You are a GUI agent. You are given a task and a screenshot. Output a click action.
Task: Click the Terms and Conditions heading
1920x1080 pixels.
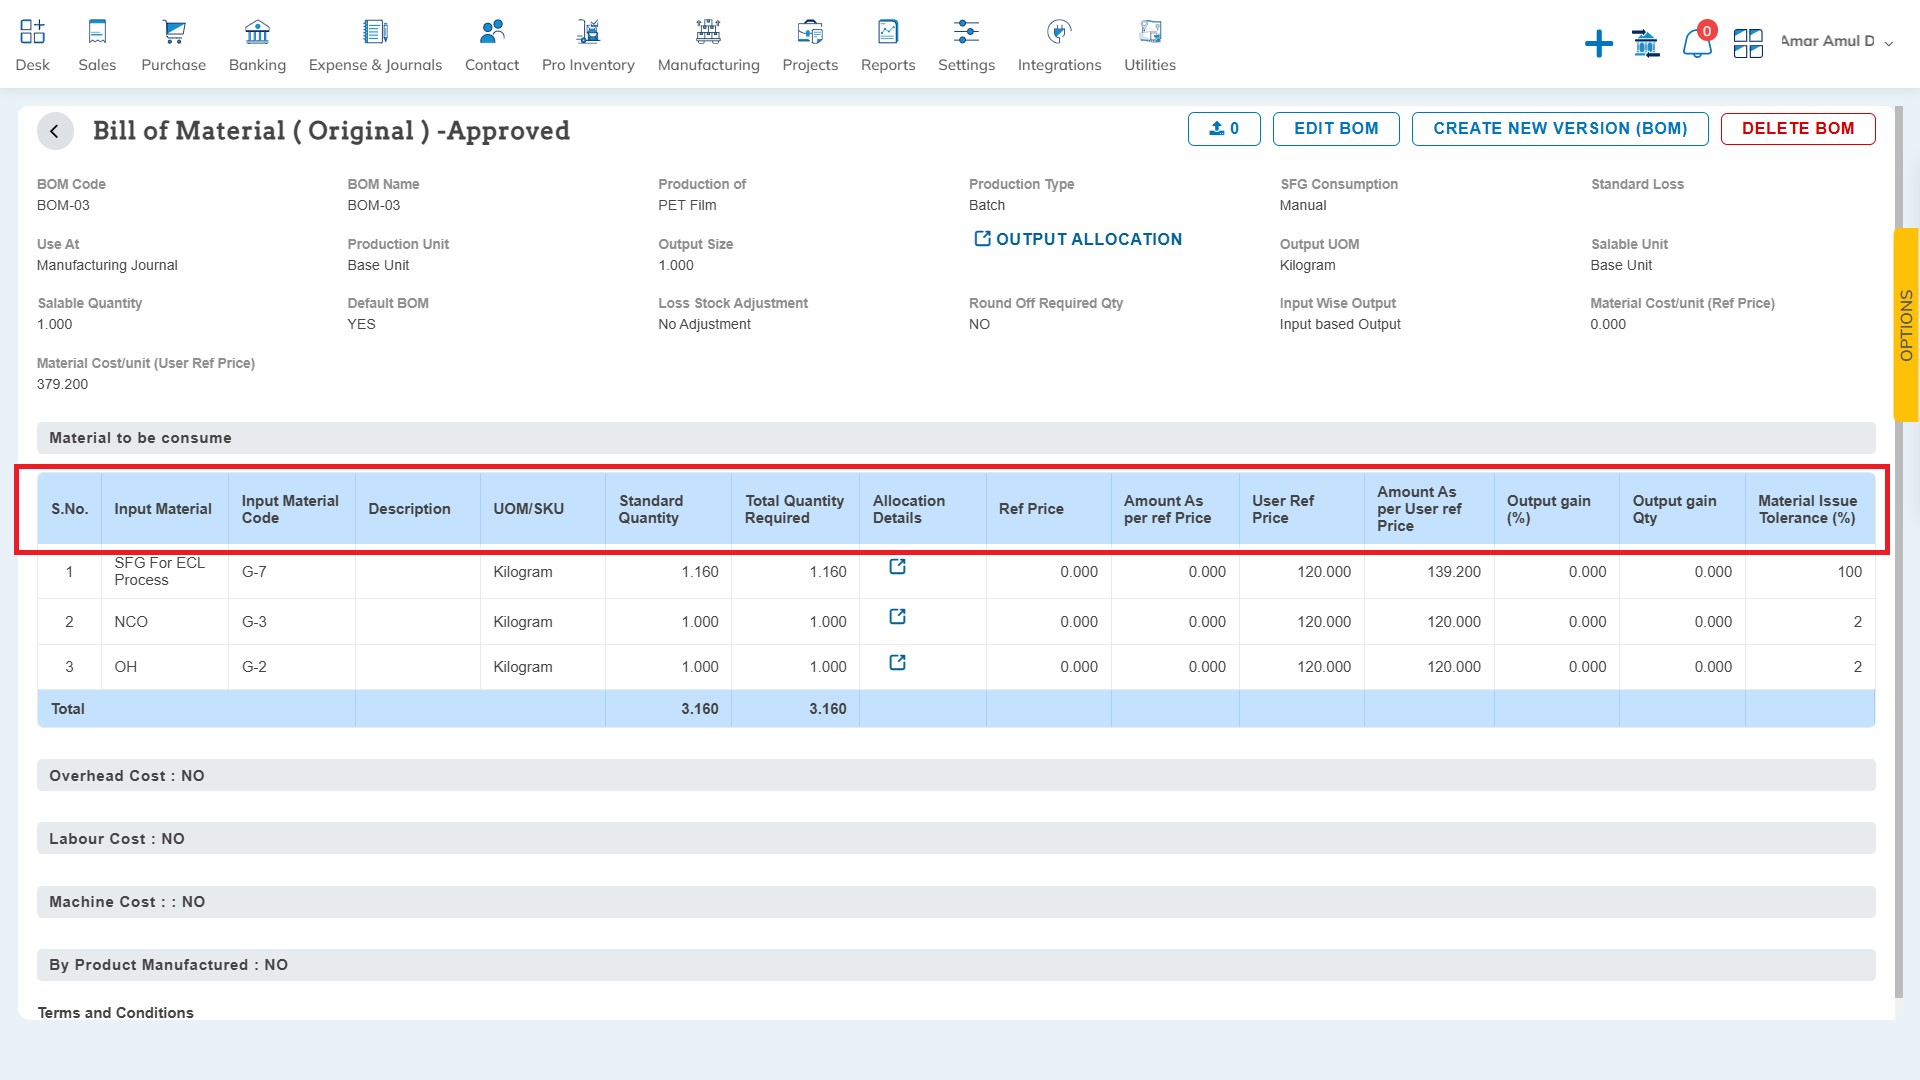[x=116, y=1013]
